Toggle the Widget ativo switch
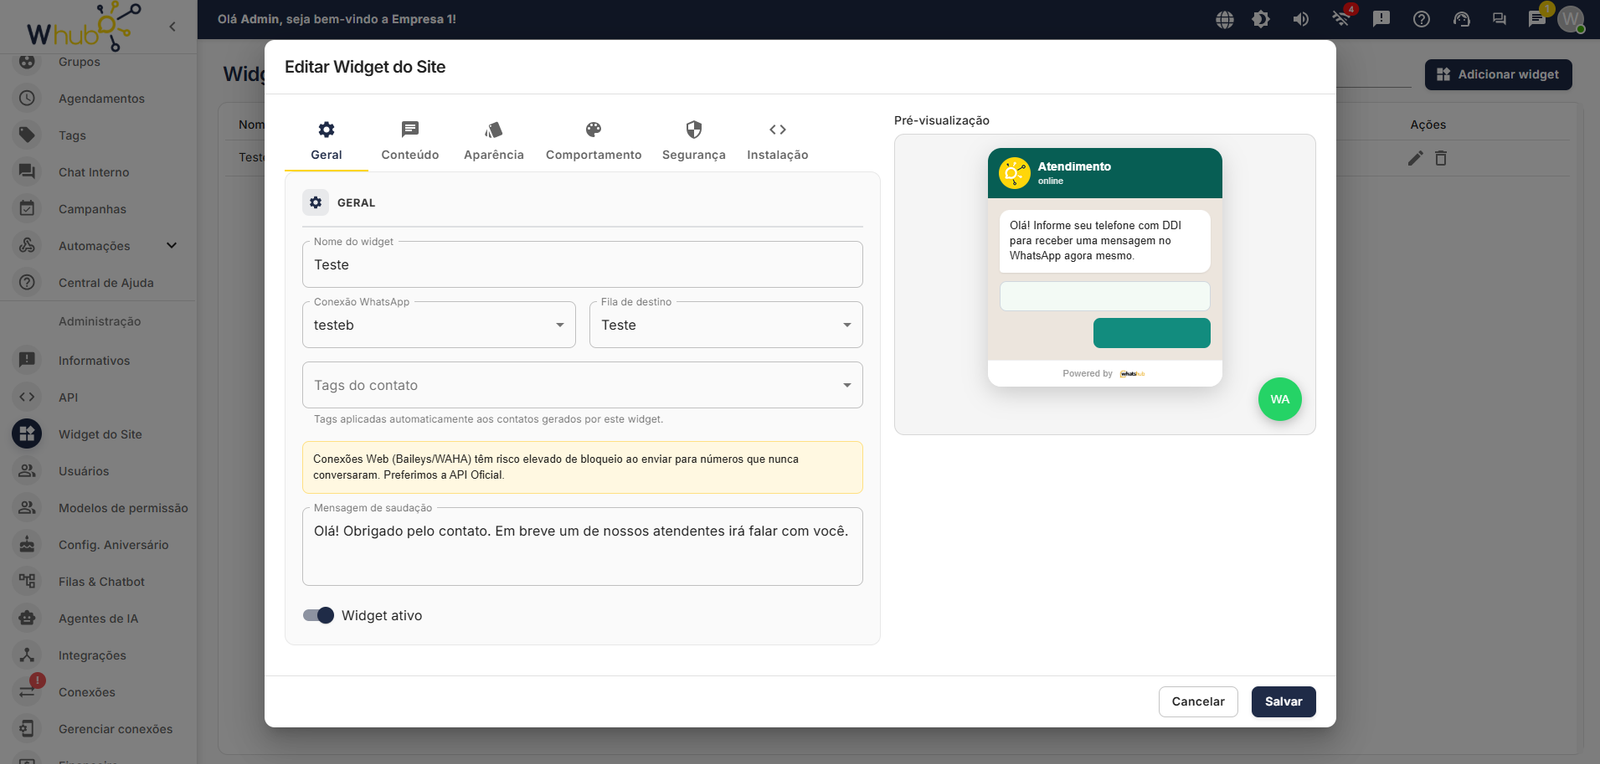This screenshot has width=1600, height=764. pyautogui.click(x=318, y=615)
